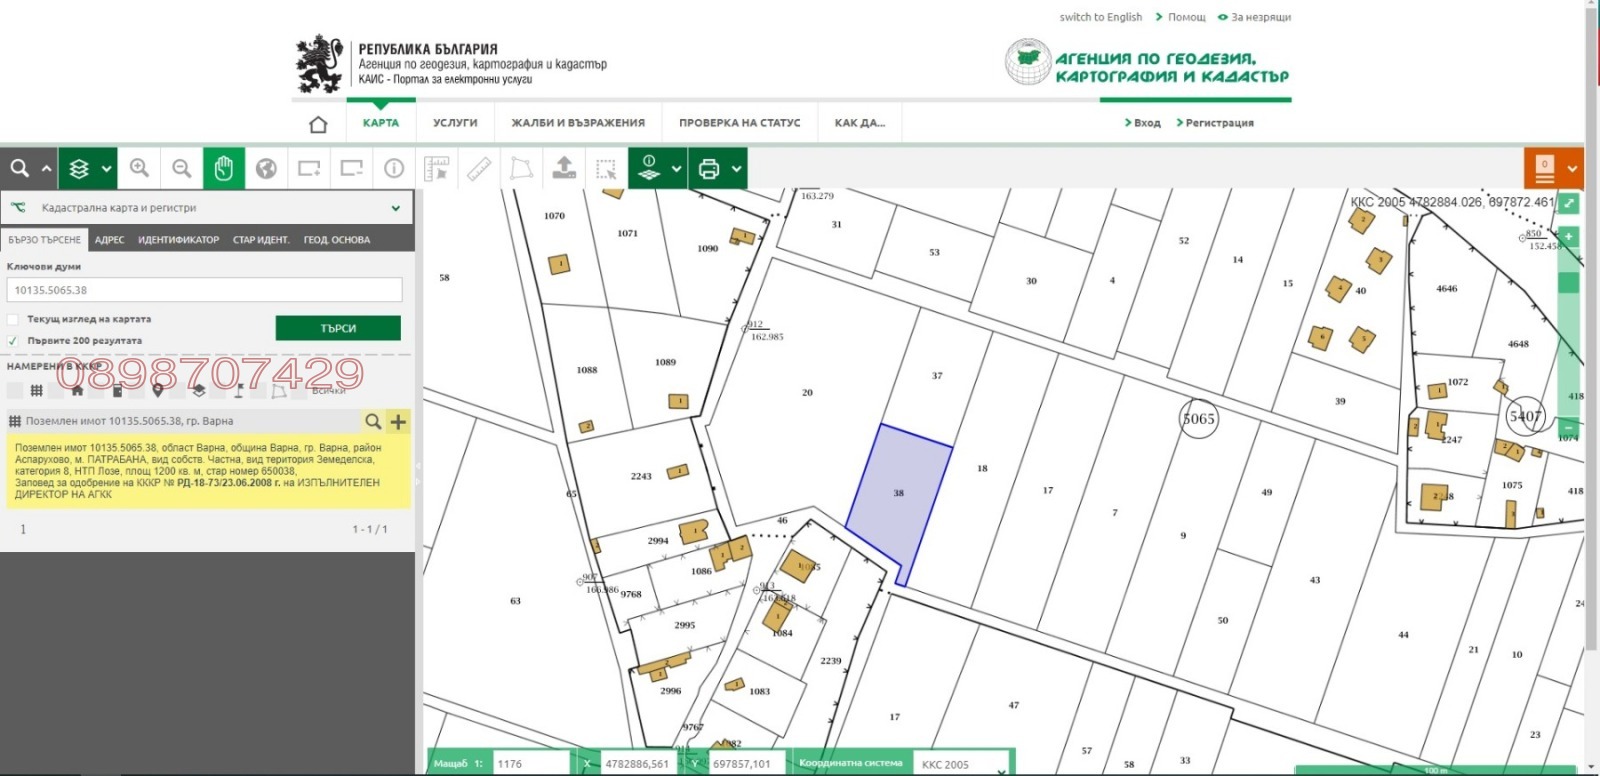This screenshot has width=1600, height=776.
Task: Click the globe full extent icon
Action: coord(266,168)
